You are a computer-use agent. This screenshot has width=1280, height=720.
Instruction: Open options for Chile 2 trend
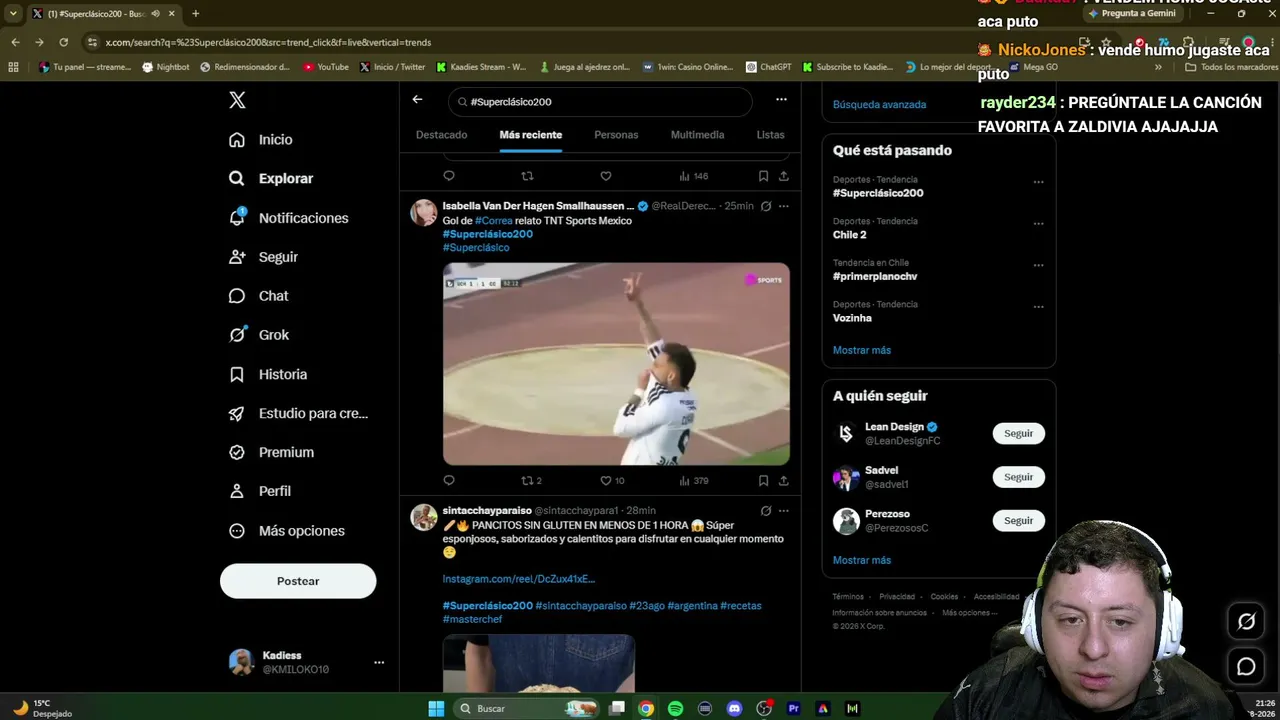click(x=1038, y=223)
